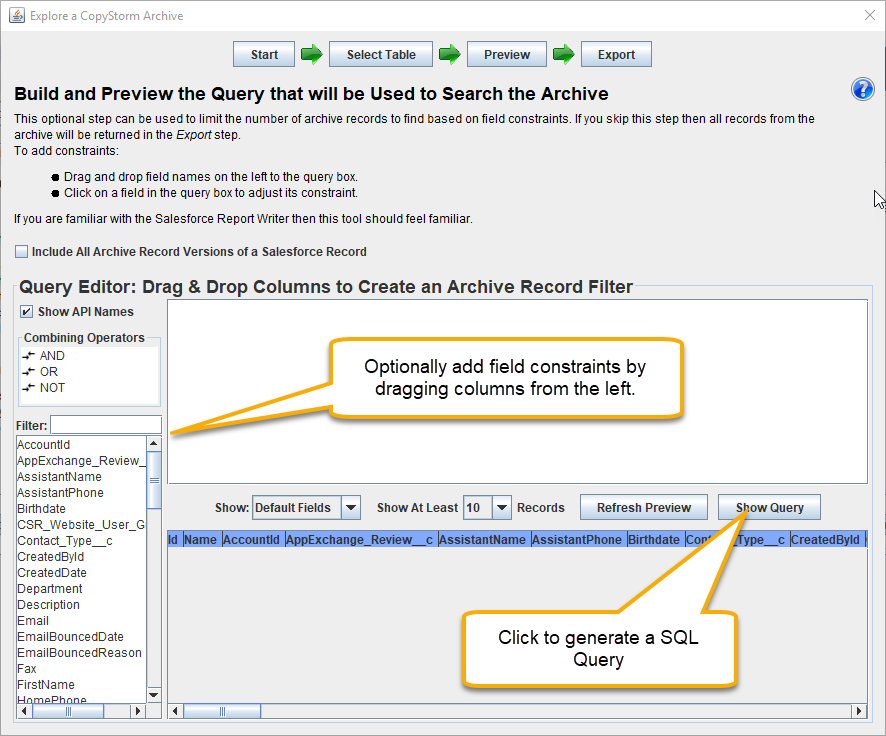Click the field list vertical scrollbar thumb

tap(154, 480)
